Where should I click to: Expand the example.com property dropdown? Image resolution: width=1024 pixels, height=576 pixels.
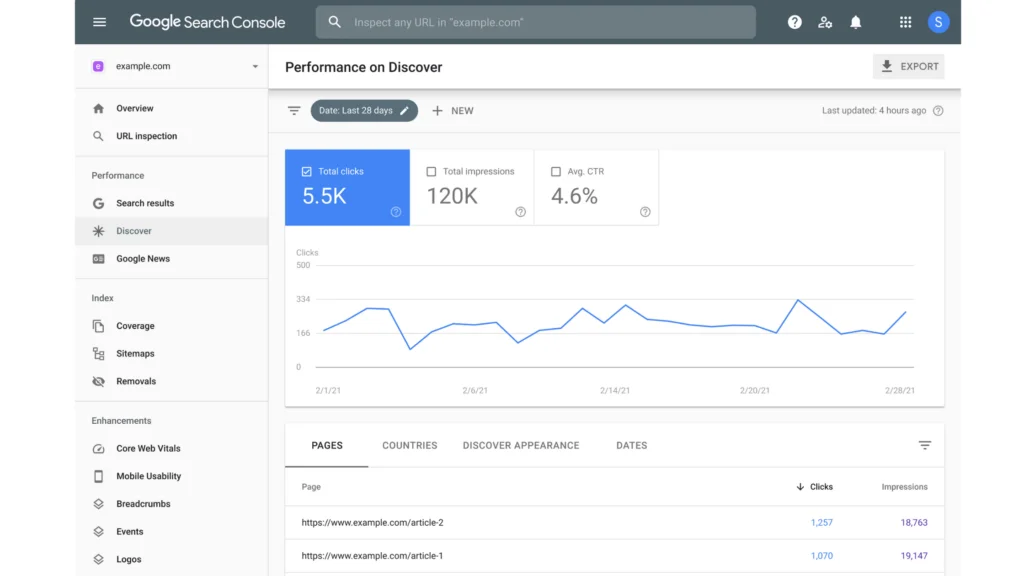tap(255, 66)
